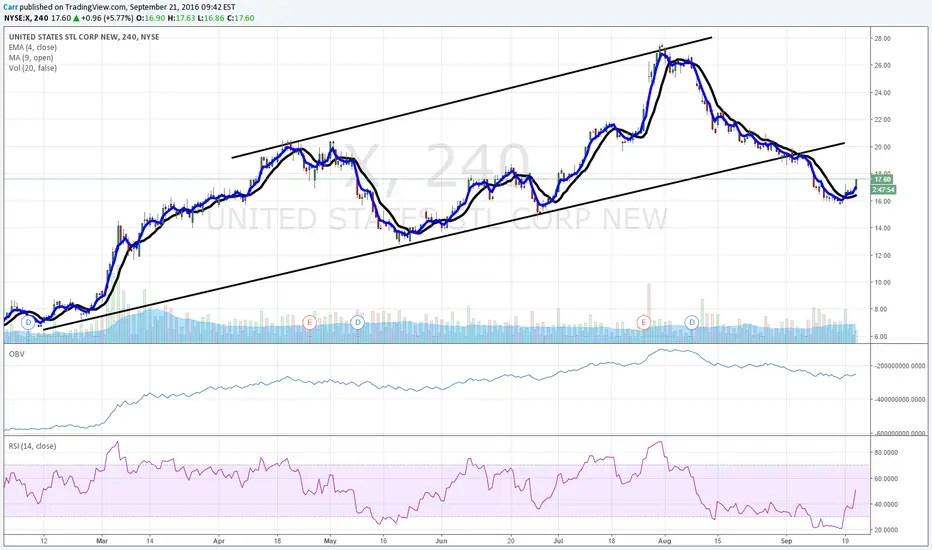Click the RSI (14, close) pane label
932x550 pixels.
point(32,446)
